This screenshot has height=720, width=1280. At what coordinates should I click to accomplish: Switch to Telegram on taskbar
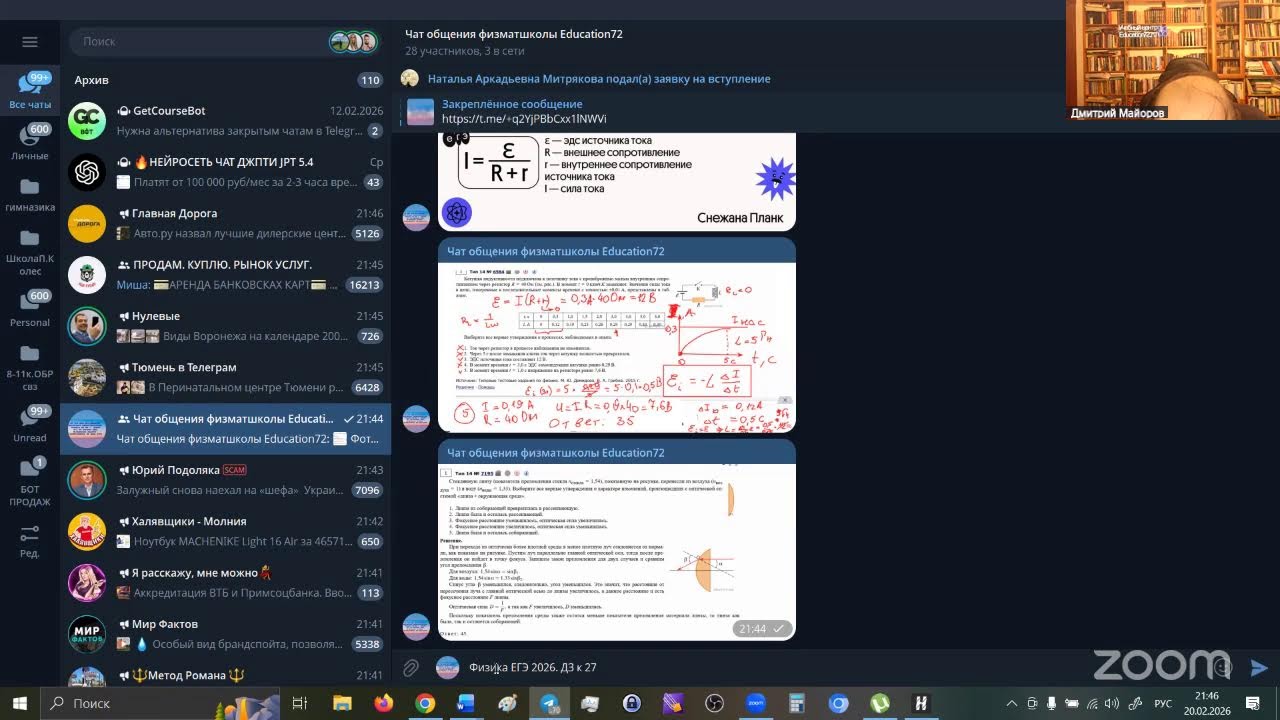pos(550,703)
